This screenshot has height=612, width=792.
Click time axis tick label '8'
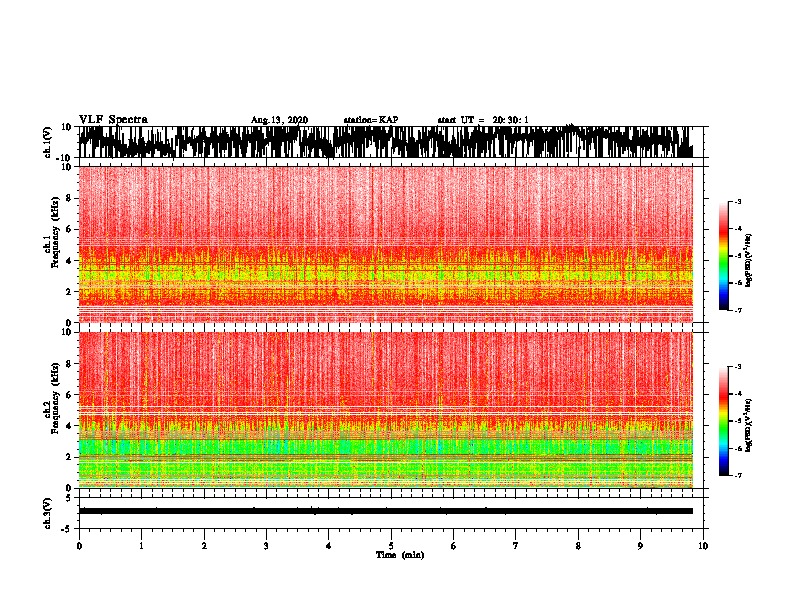pyautogui.click(x=578, y=546)
